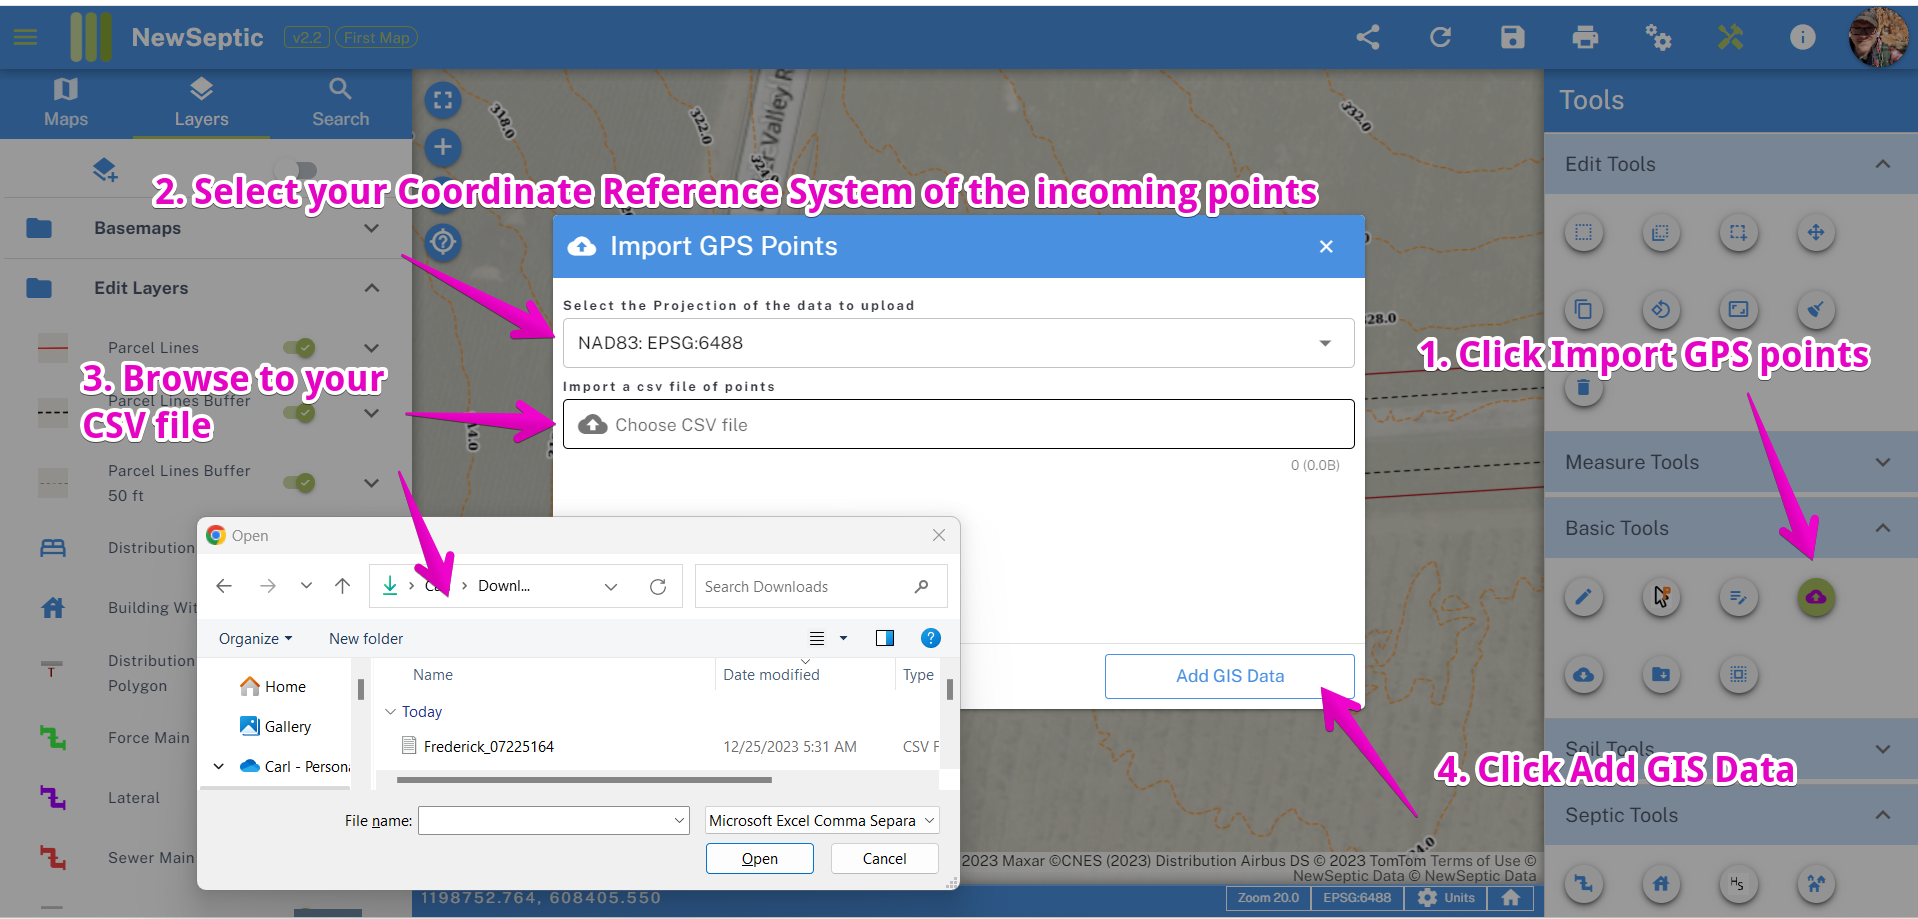Screen dimensions: 1918x919
Task: Open file type dropdown in Open dialog
Action: 822,821
